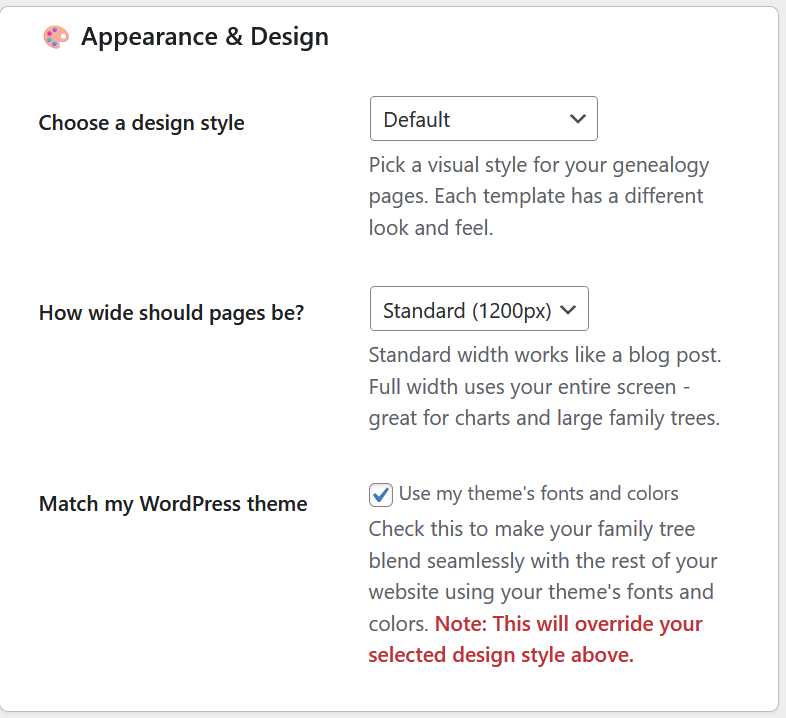786x718 pixels.
Task: Click the "How wide should pages be?" label
Action: [x=171, y=312]
